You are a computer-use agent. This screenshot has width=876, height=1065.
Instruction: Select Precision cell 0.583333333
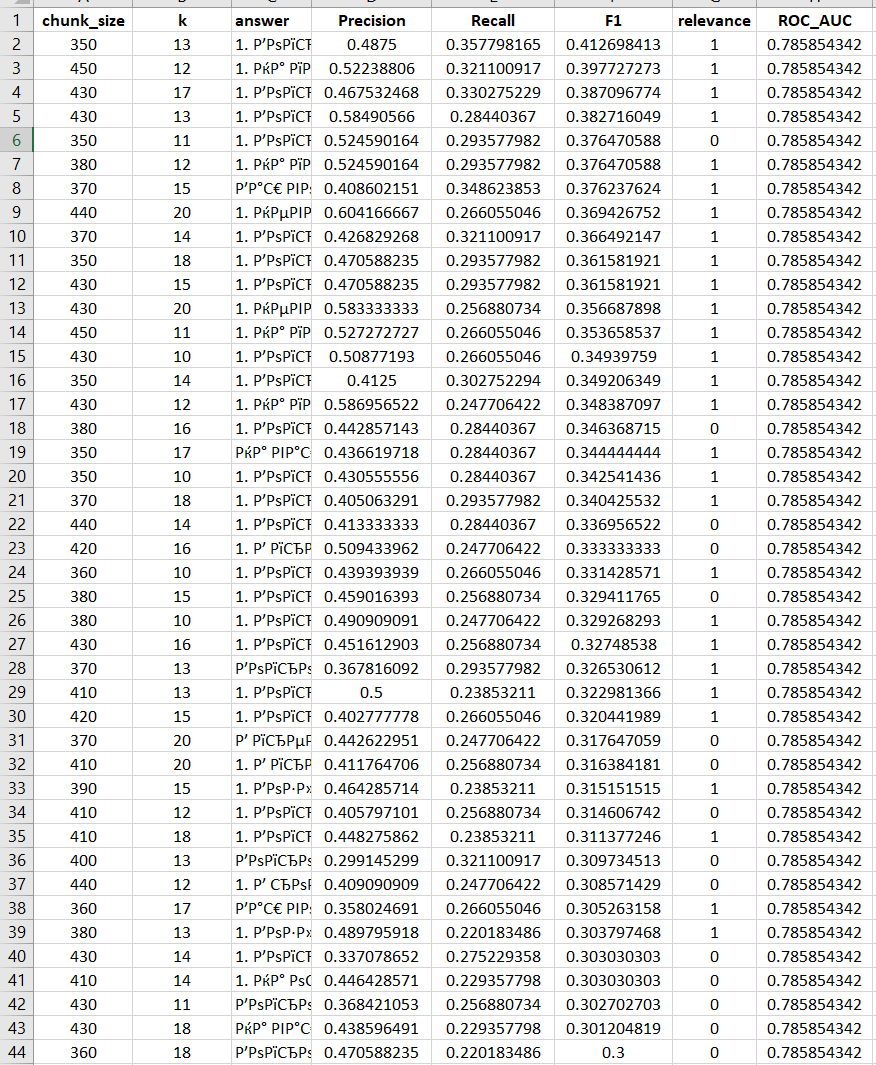coord(371,308)
